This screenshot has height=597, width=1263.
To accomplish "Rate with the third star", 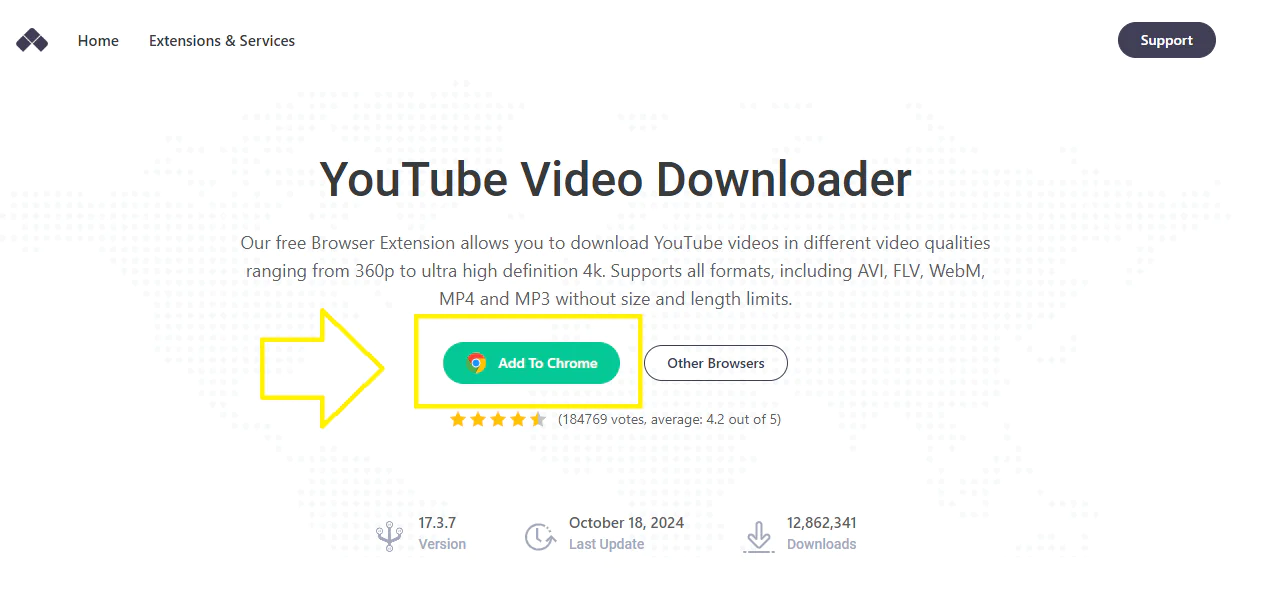I will point(498,419).
